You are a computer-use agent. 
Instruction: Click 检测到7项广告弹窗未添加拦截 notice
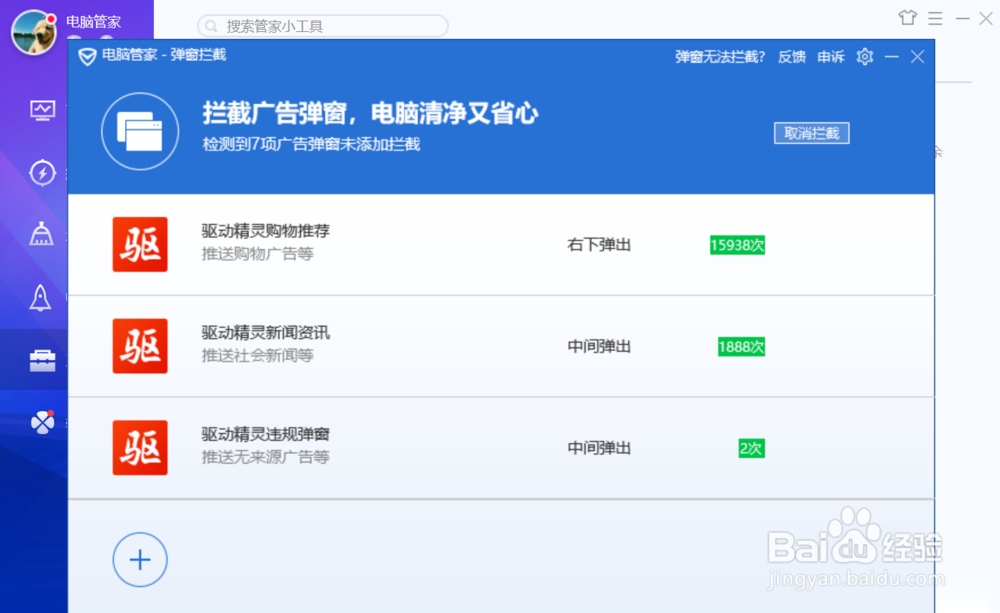pyautogui.click(x=311, y=144)
